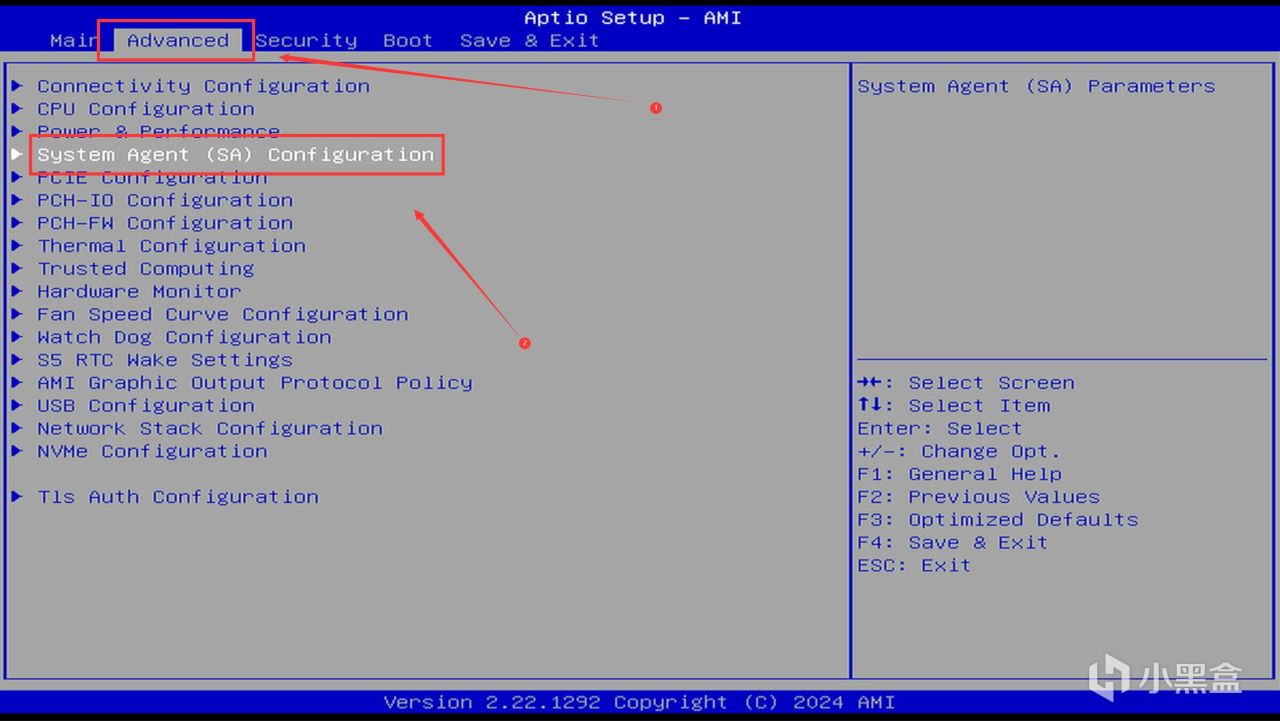1280x721 pixels.
Task: Open the Security tab
Action: click(x=306, y=41)
